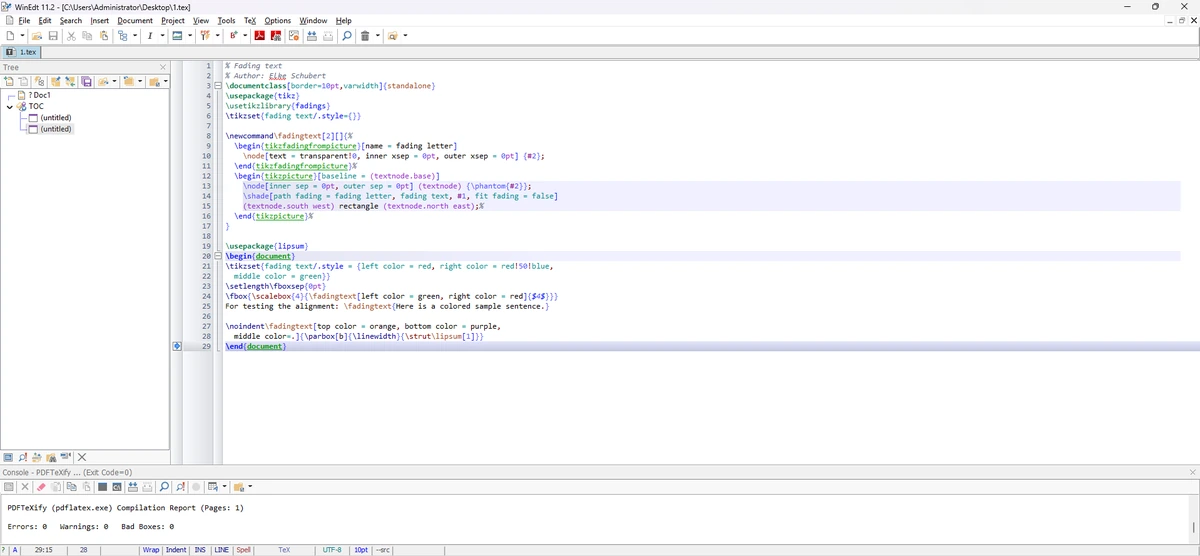Click the A indicator in status bar
Viewport: 1200px width, 556px height.
16,550
